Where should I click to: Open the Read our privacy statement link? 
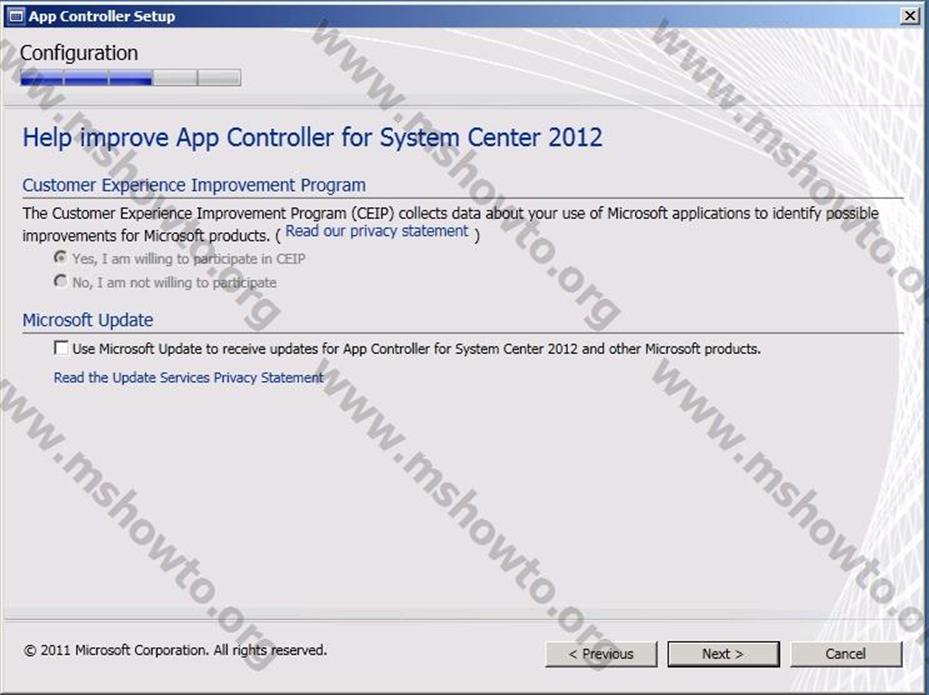click(377, 231)
